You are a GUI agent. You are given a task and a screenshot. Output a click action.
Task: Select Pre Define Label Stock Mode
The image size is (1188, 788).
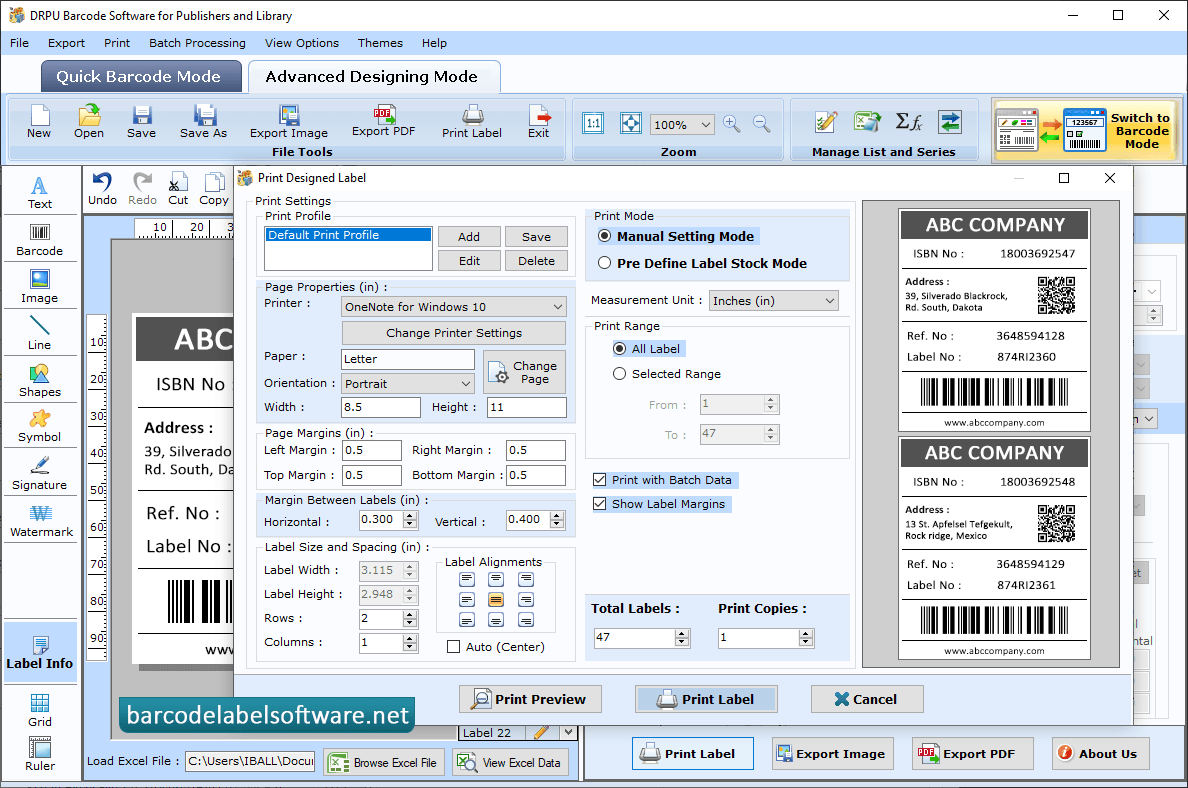604,263
